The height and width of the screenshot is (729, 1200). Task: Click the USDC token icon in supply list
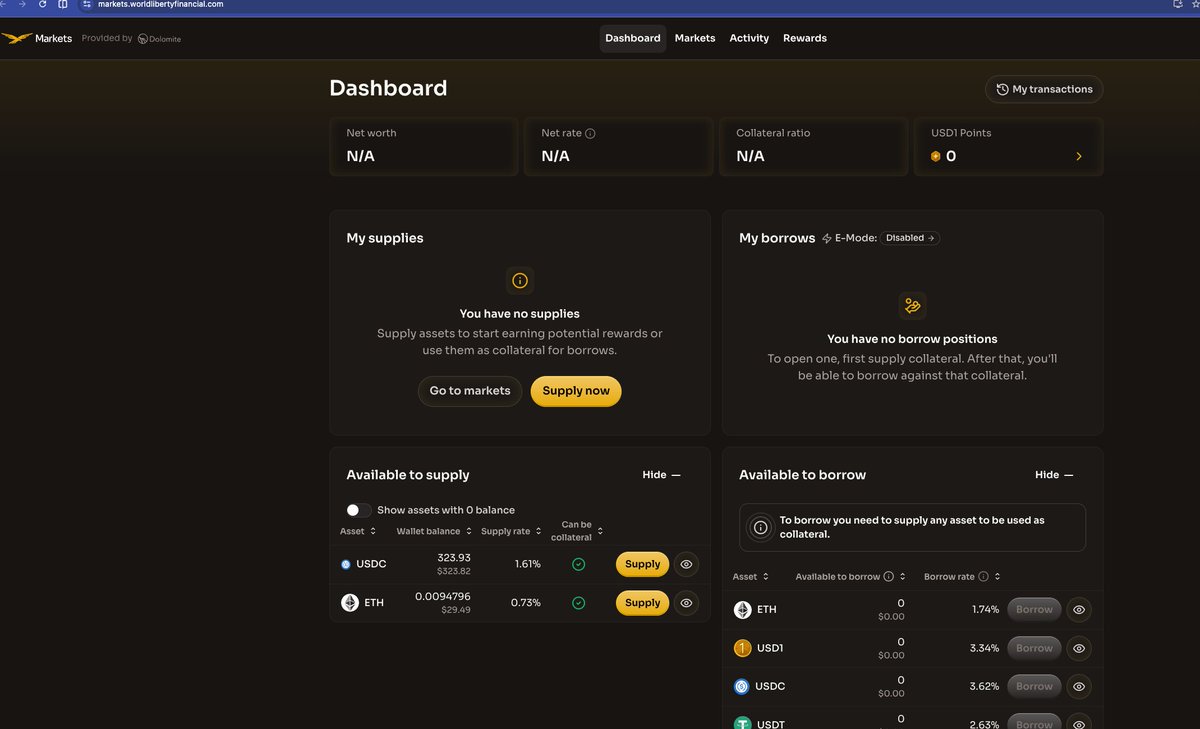346,564
